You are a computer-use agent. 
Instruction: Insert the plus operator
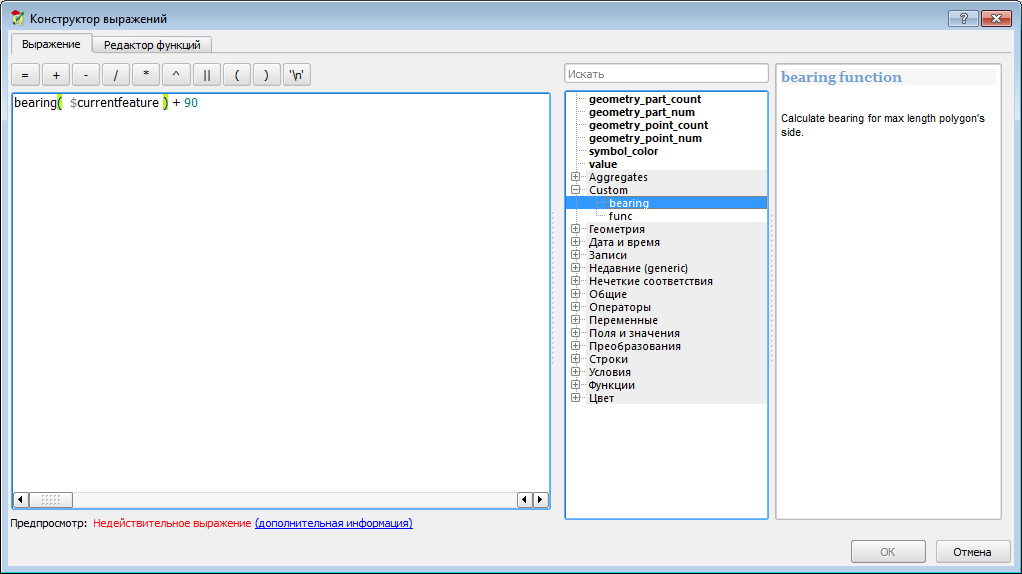click(56, 75)
